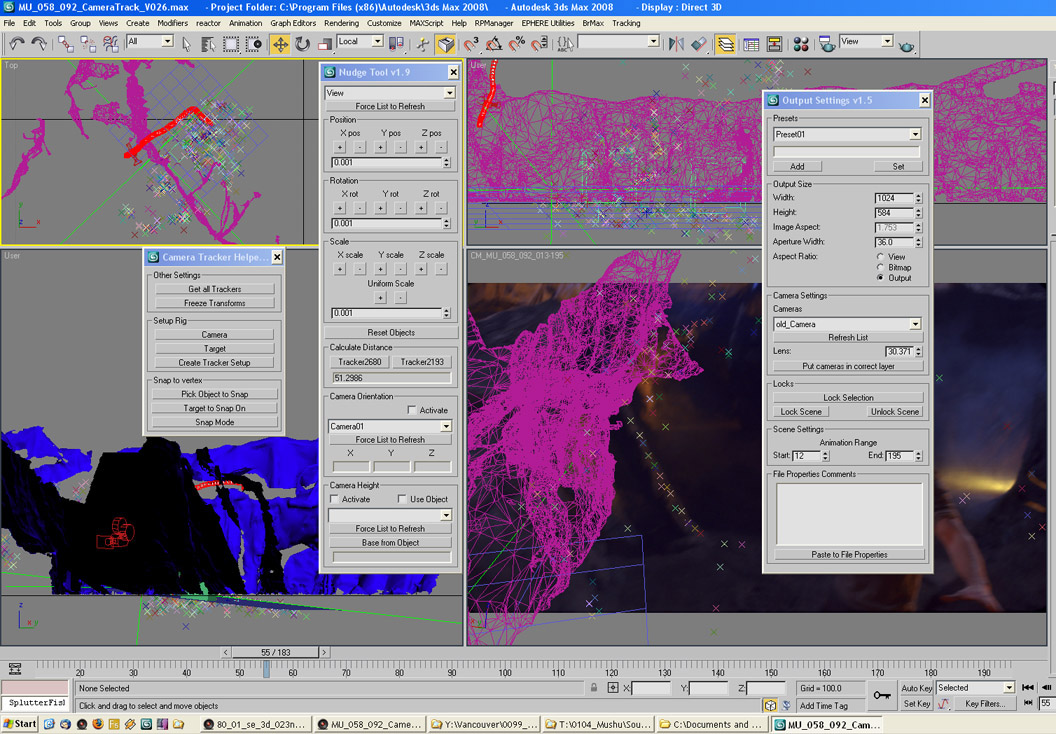Click the Undo arrow in the main toolbar
The width and height of the screenshot is (1056, 734).
click(x=16, y=43)
